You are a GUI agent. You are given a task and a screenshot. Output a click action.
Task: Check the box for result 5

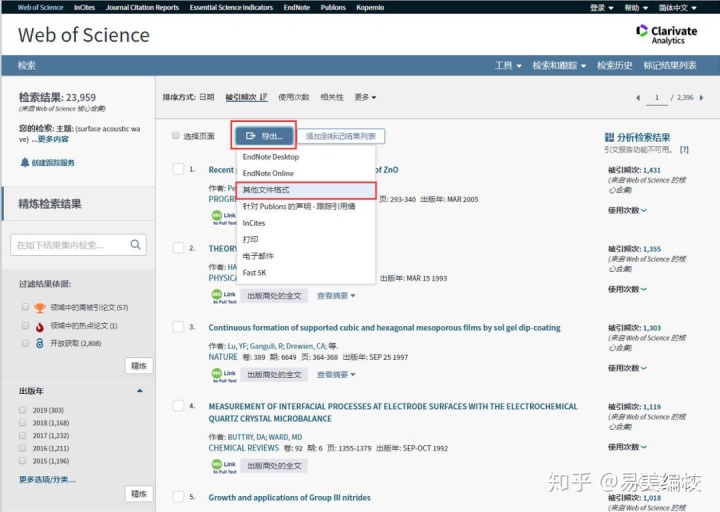click(178, 497)
